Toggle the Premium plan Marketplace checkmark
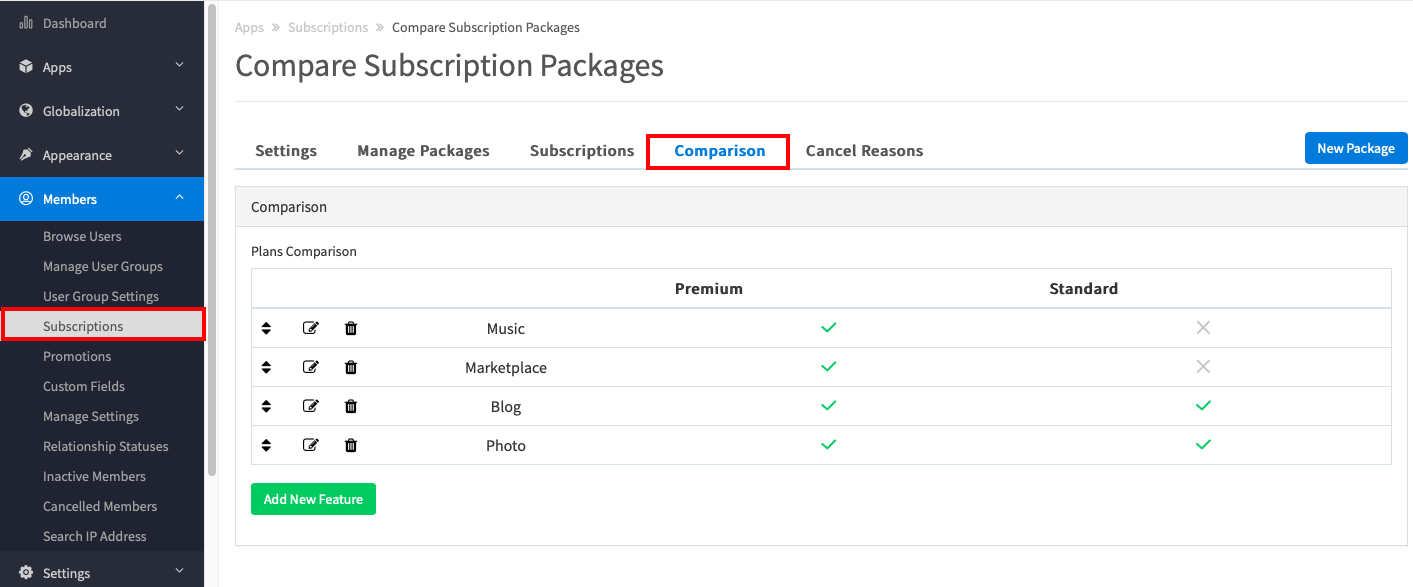1413x587 pixels. click(x=828, y=367)
